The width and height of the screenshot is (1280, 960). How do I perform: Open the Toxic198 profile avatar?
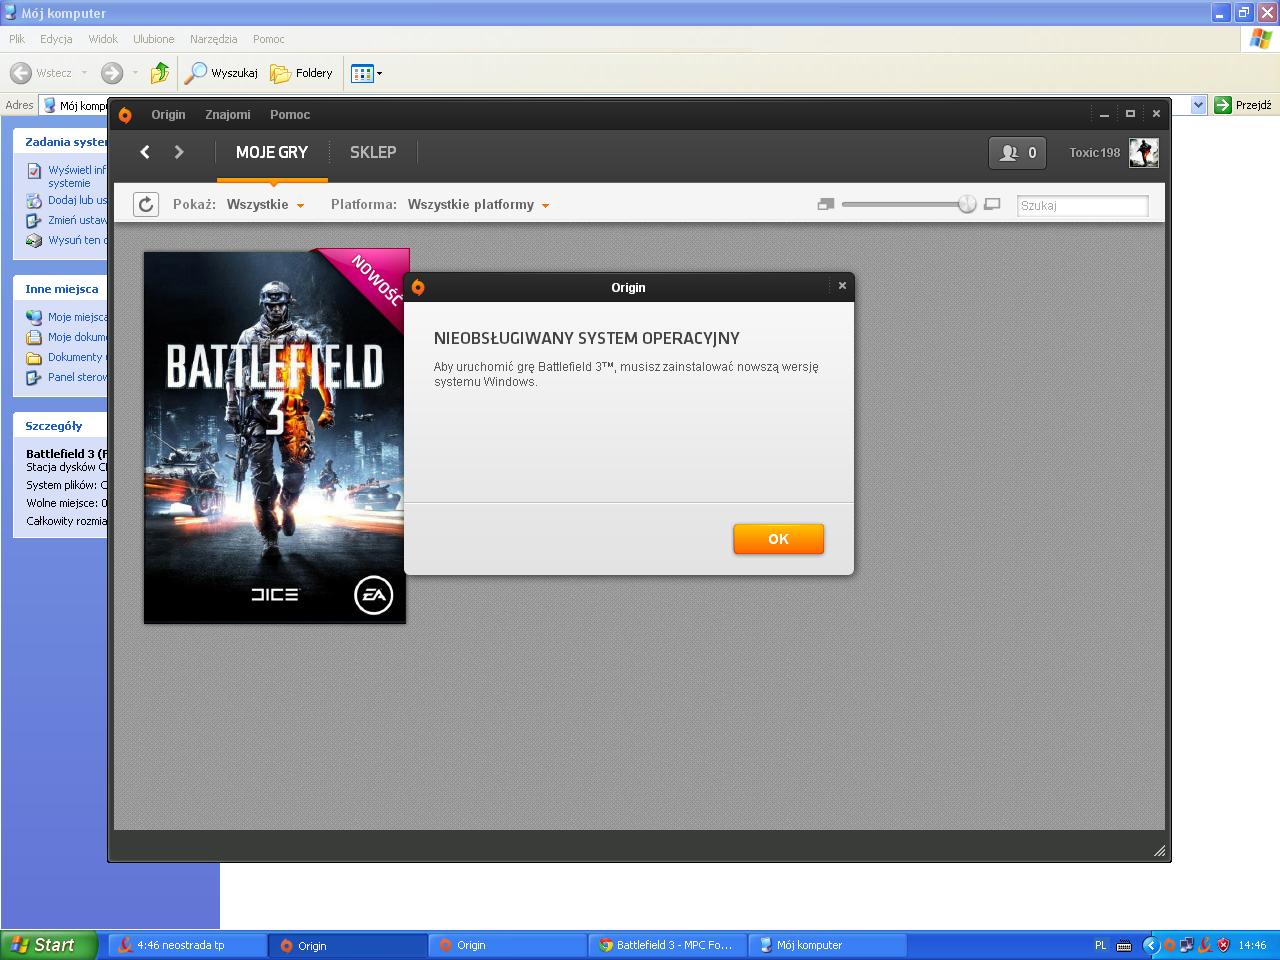click(x=1144, y=152)
